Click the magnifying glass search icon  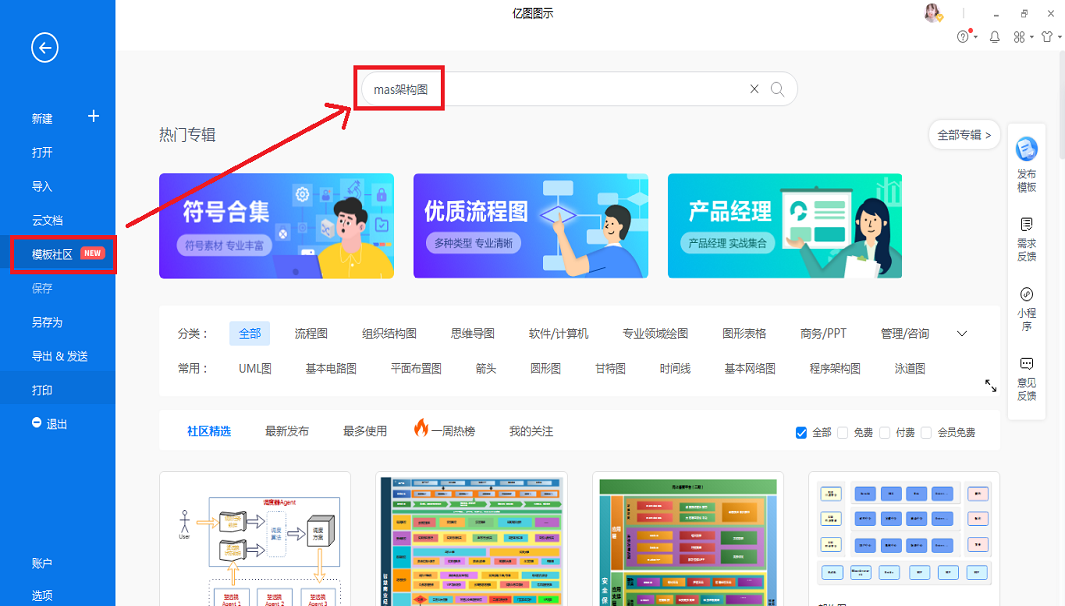(778, 89)
